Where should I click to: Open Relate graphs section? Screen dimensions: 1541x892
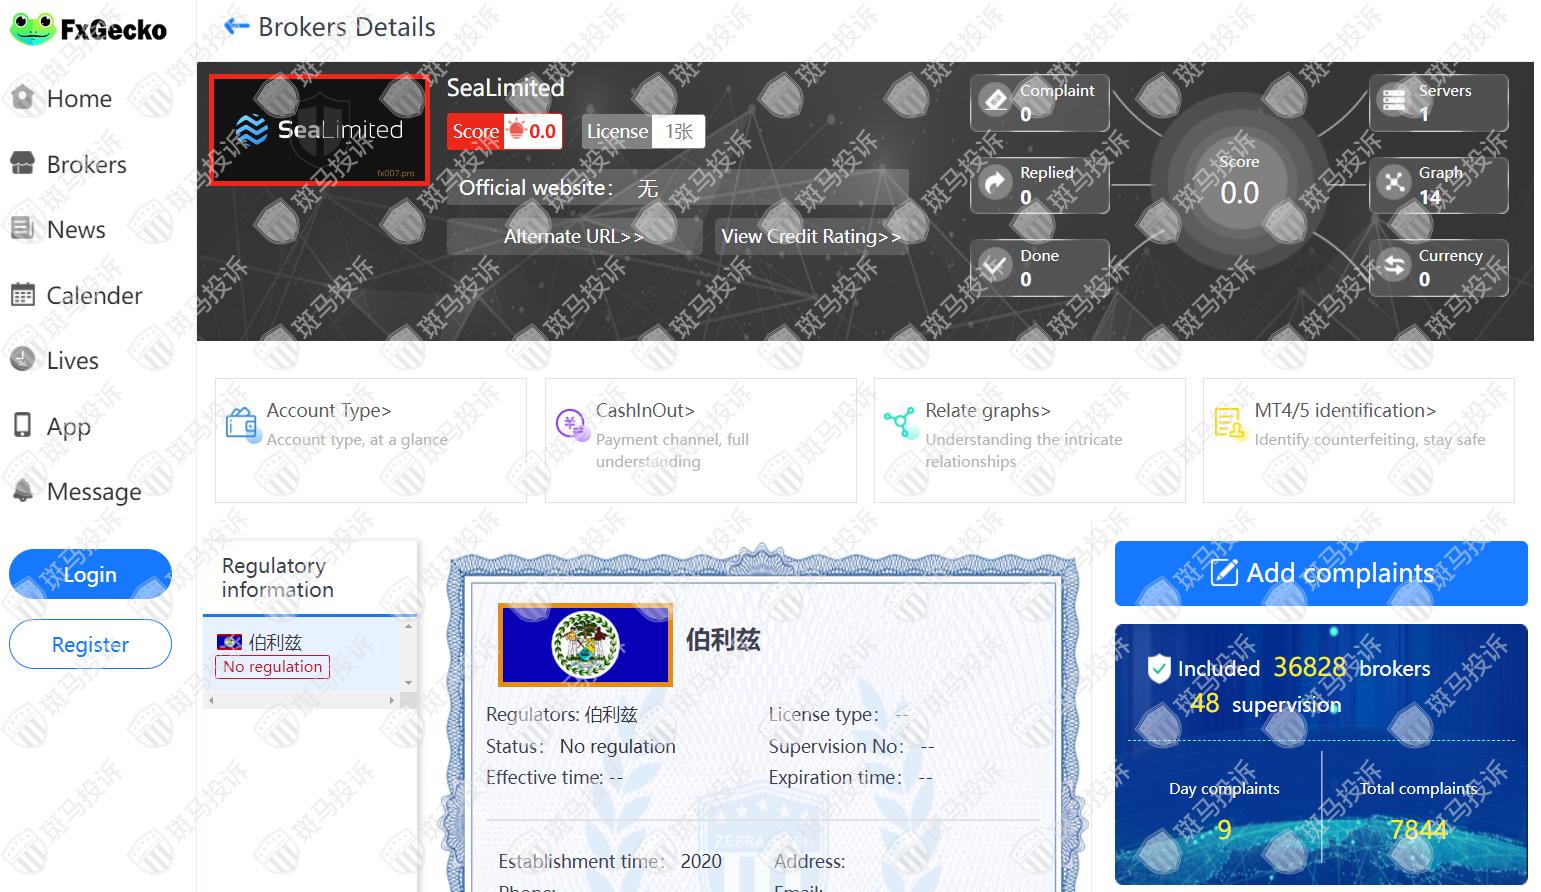(x=1029, y=439)
